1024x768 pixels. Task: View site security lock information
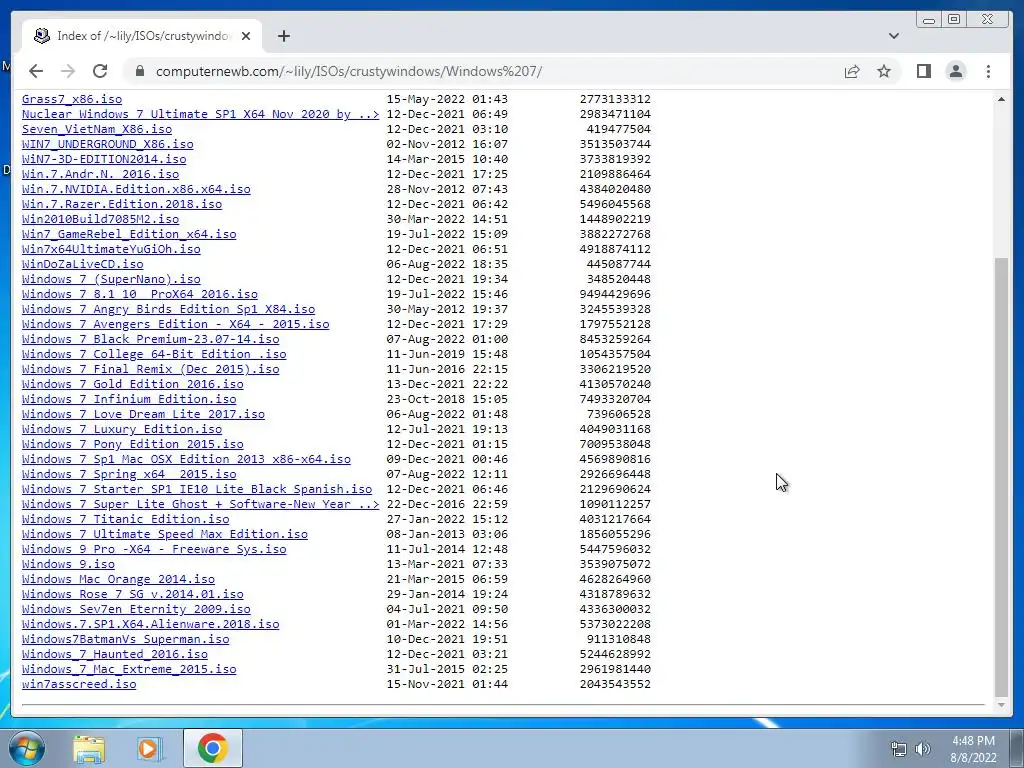(139, 71)
